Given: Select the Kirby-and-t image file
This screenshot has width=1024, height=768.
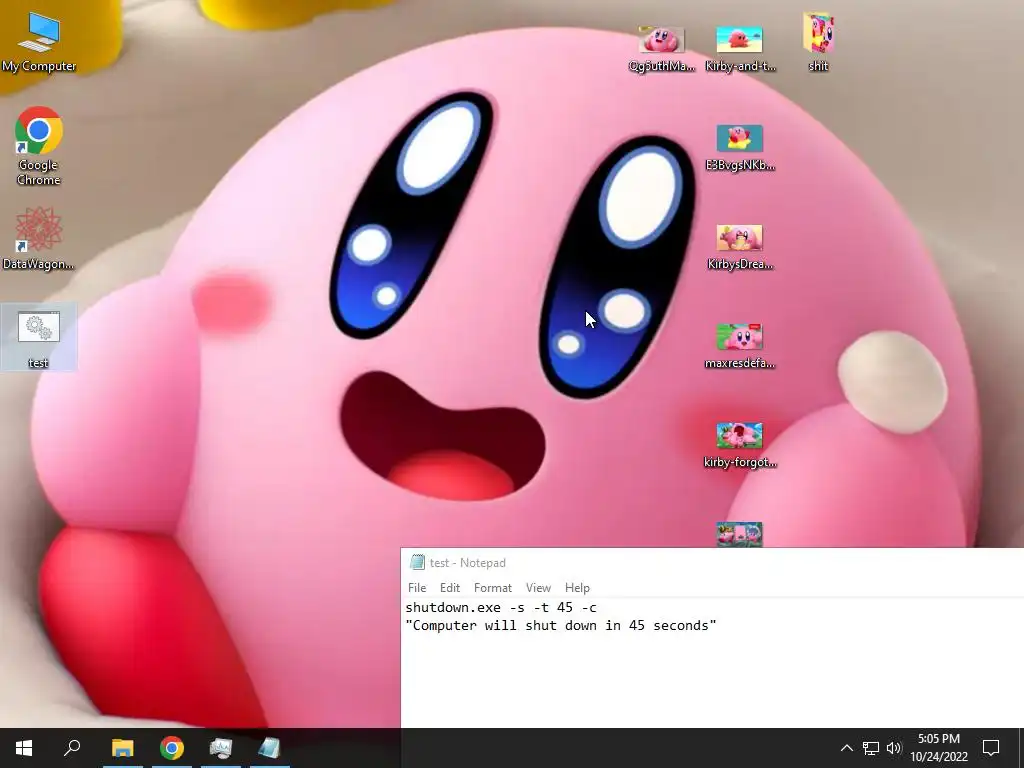Looking at the screenshot, I should (740, 49).
